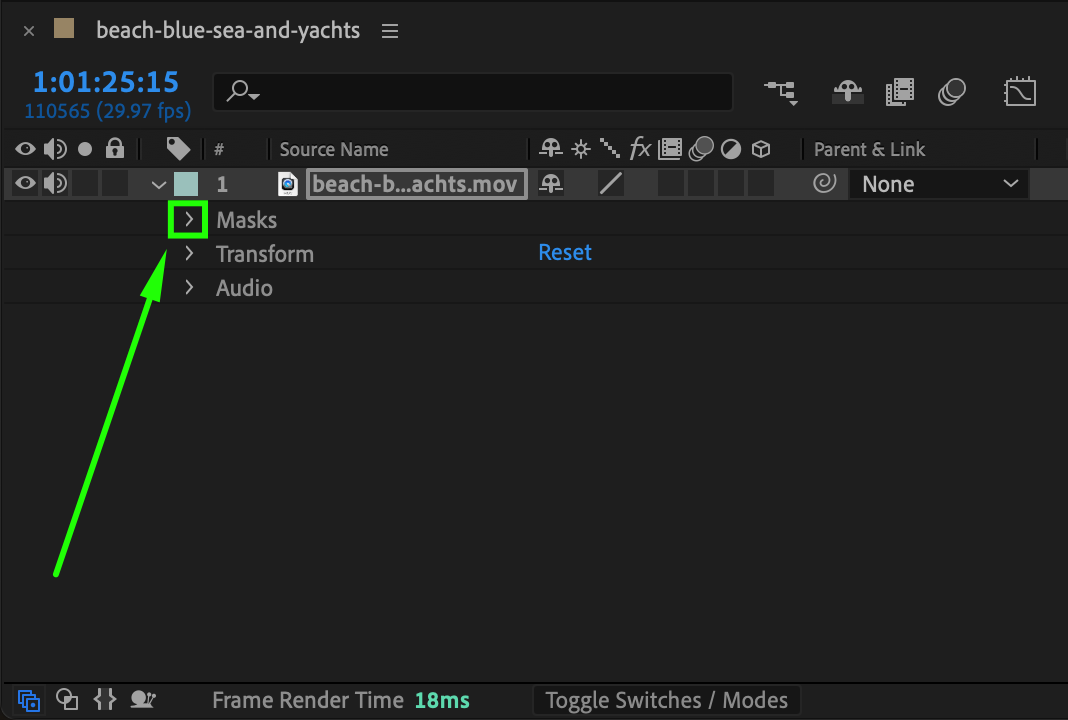
Task: Open the timeline panel menu
Action: tap(390, 31)
